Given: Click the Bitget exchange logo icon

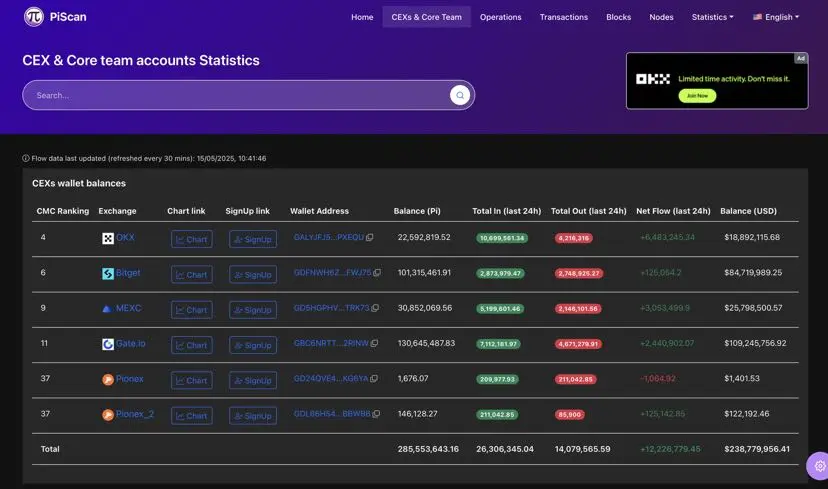Looking at the screenshot, I should [108, 274].
